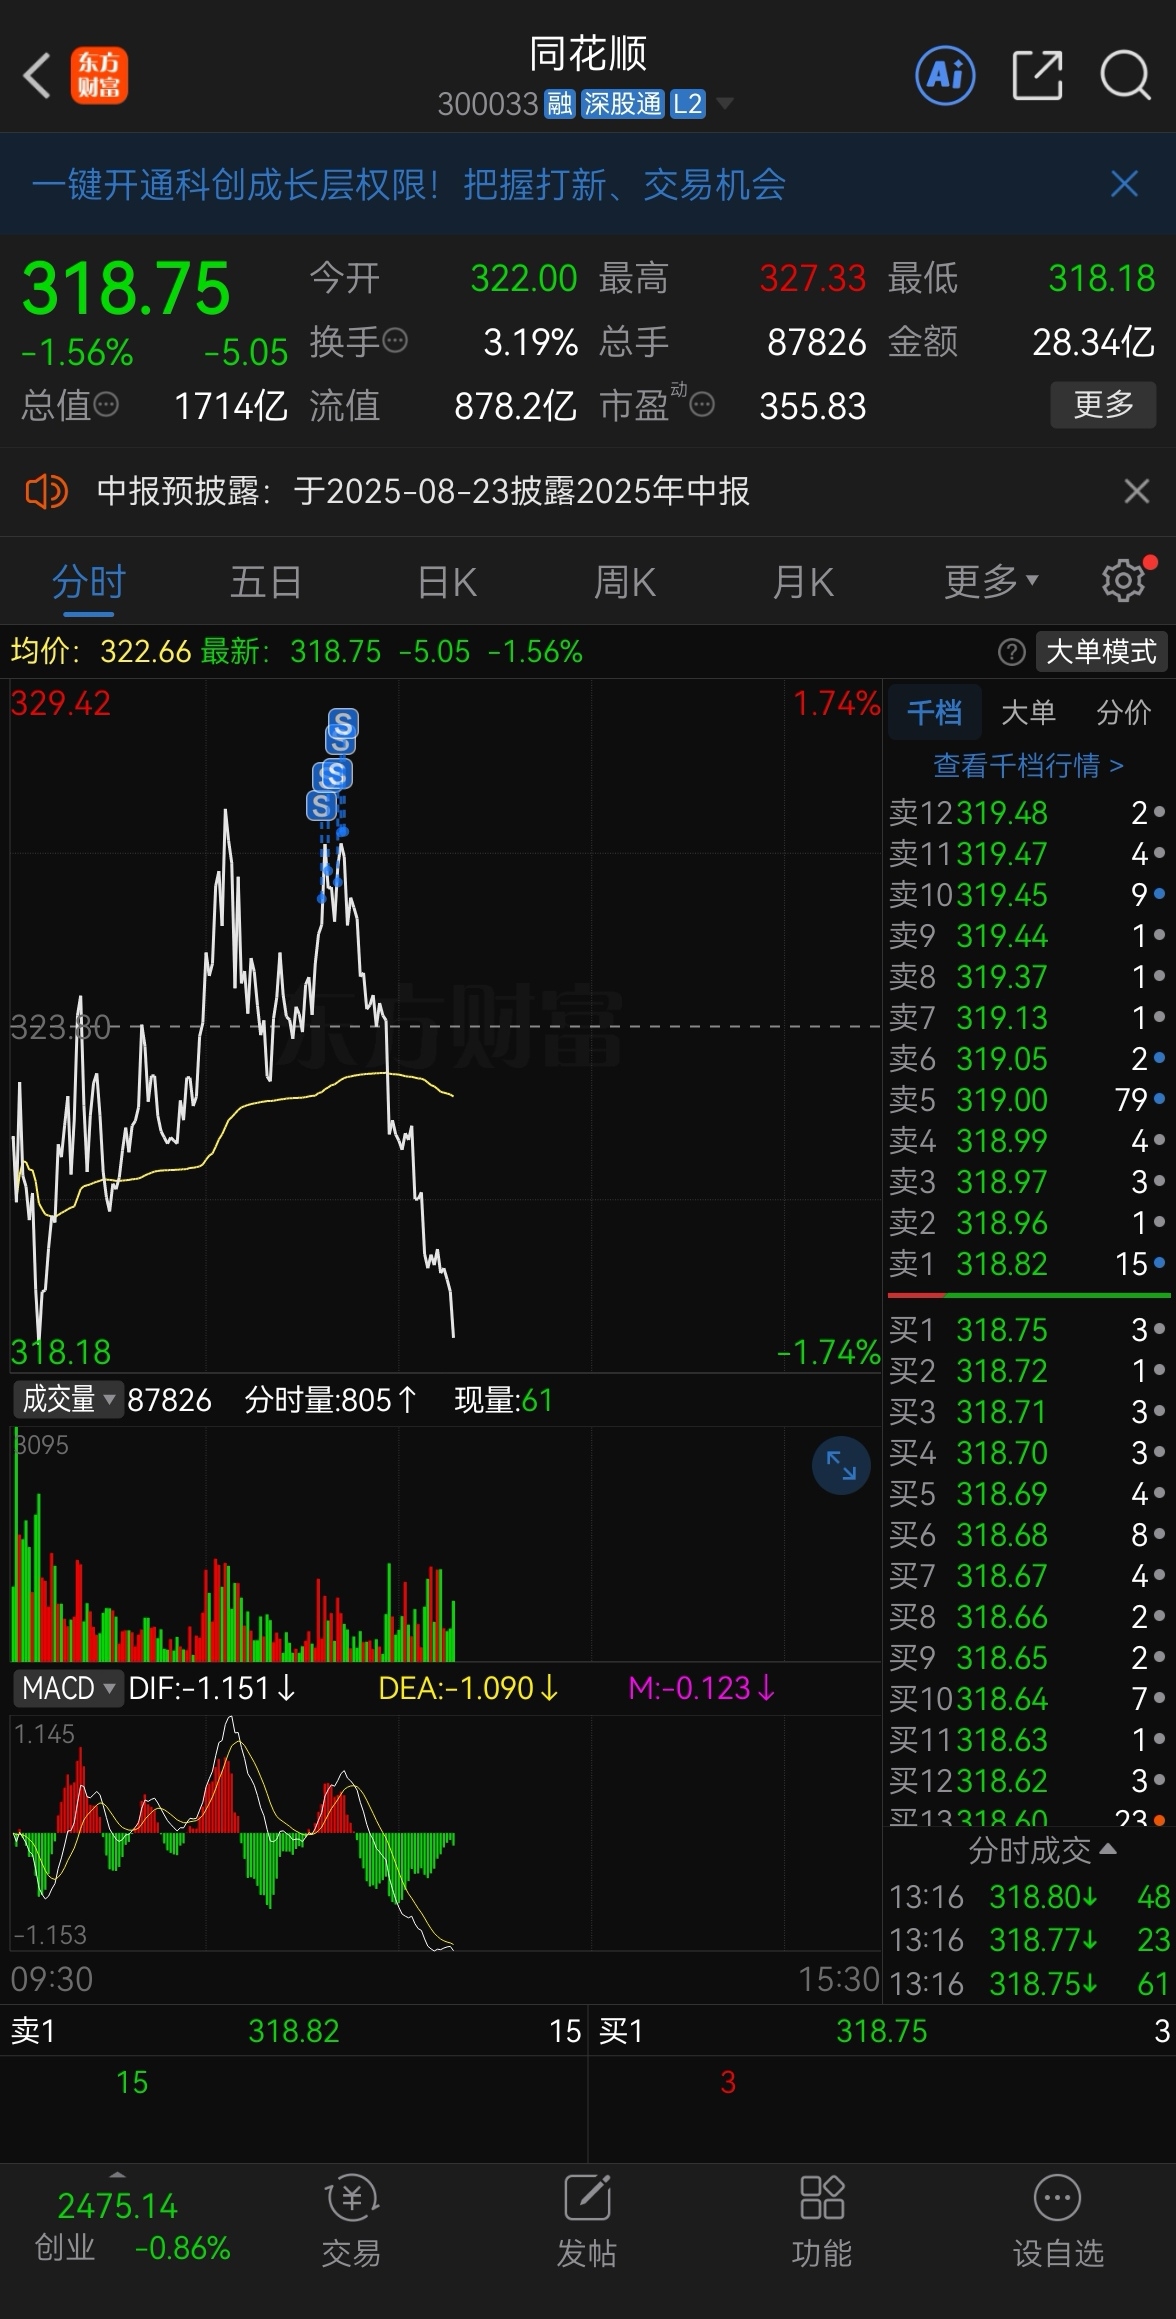Open the 中报预披露 announcement text
Viewport: 1176px width, 2319px height.
(x=423, y=491)
